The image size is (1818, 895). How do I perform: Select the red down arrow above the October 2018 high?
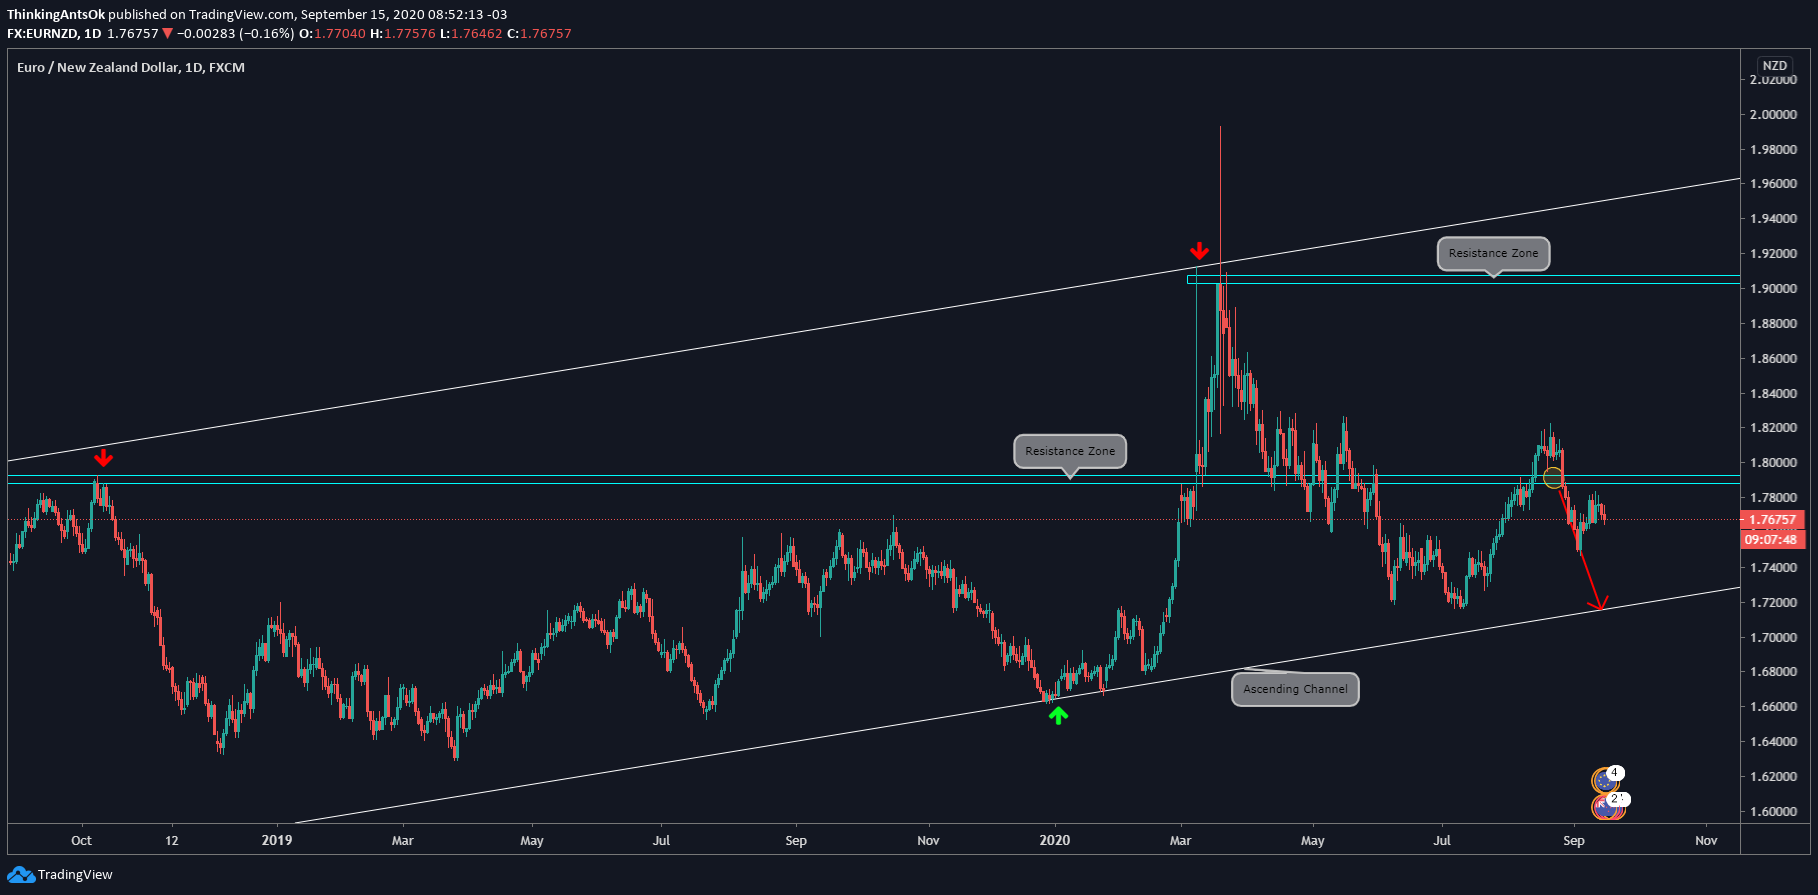click(103, 458)
